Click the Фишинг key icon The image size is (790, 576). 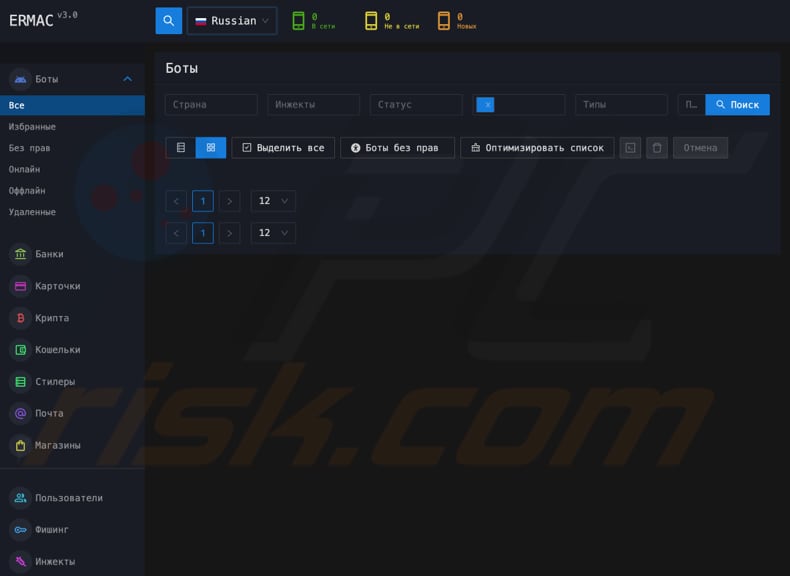click(x=20, y=529)
